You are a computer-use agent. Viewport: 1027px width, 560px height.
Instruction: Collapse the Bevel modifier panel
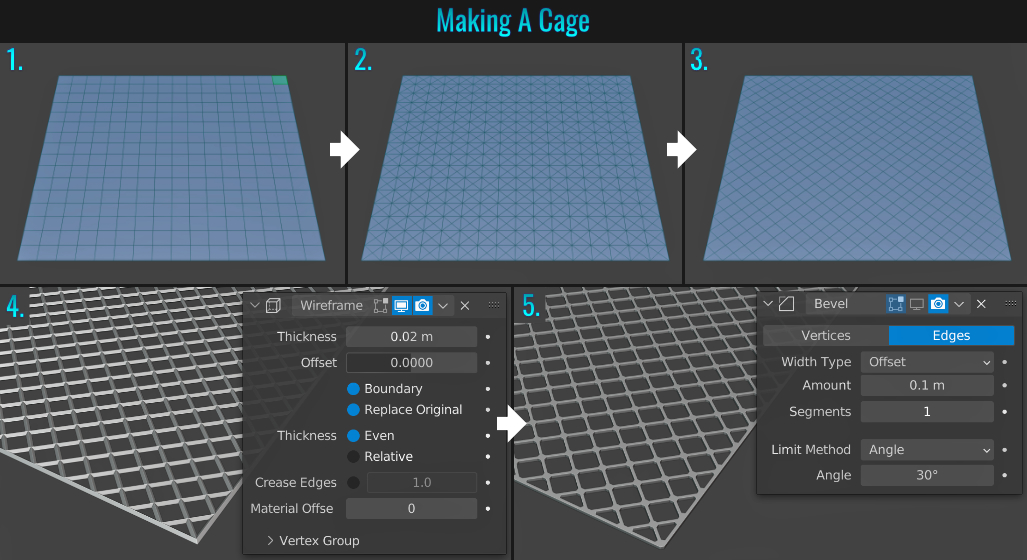point(768,304)
